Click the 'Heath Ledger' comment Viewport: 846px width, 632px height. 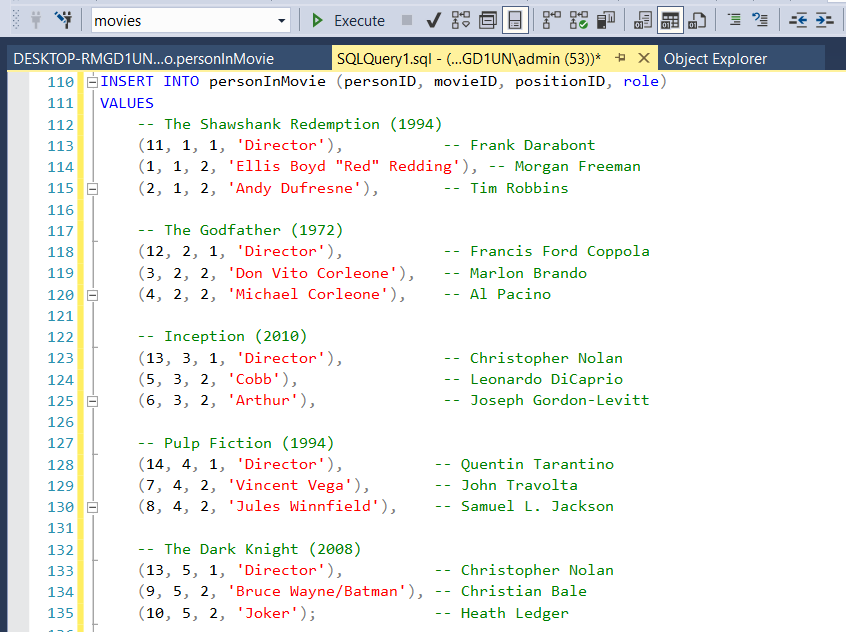(502, 613)
